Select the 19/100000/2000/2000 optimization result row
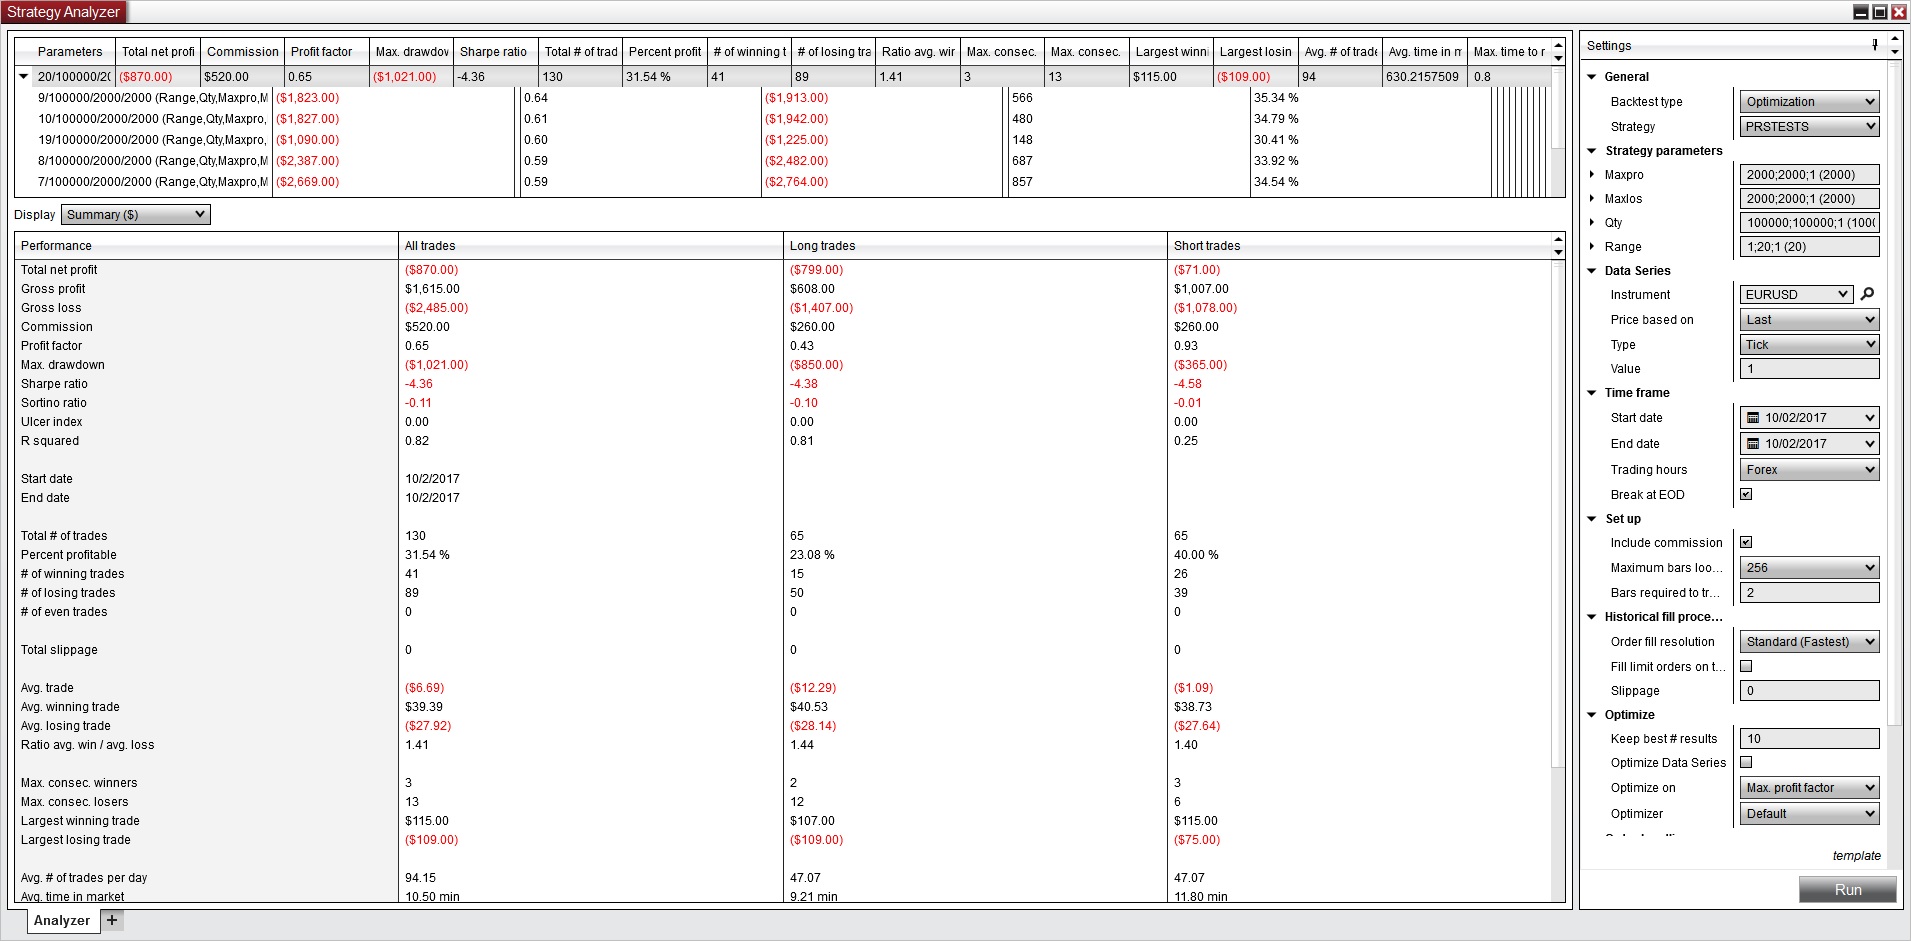The image size is (1911, 941). click(783, 140)
